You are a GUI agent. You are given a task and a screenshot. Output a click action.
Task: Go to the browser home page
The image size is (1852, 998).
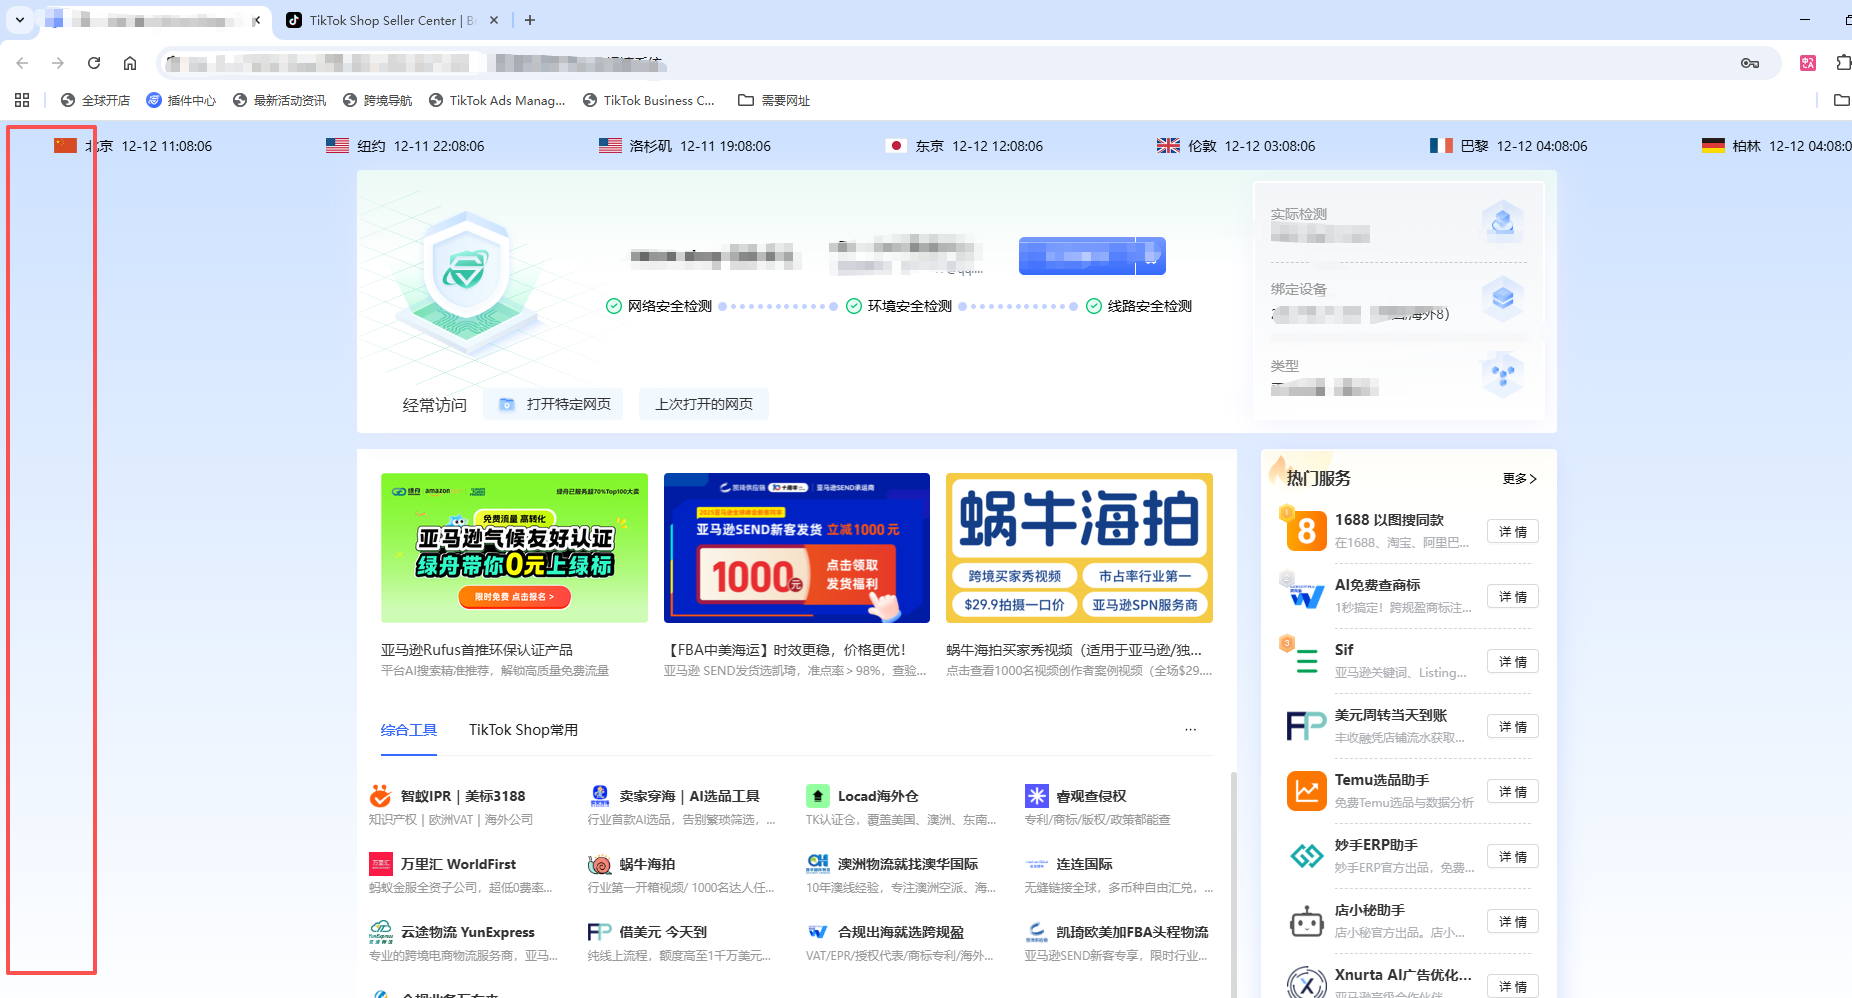[130, 63]
